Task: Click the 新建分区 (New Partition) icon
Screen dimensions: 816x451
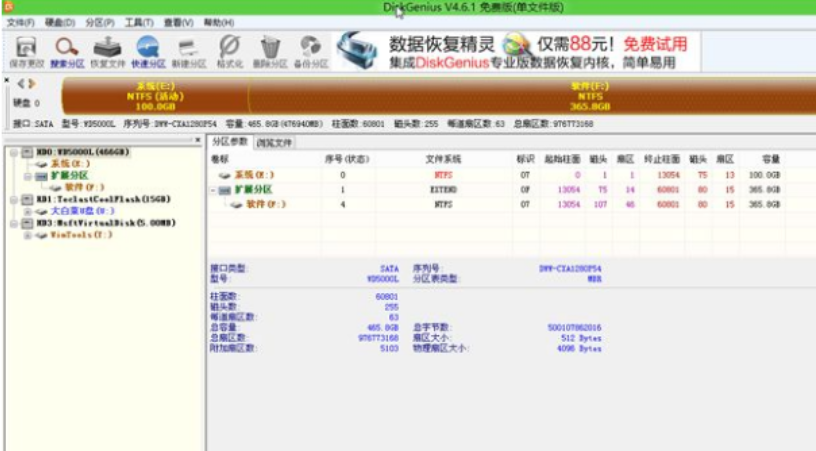Action: click(189, 52)
